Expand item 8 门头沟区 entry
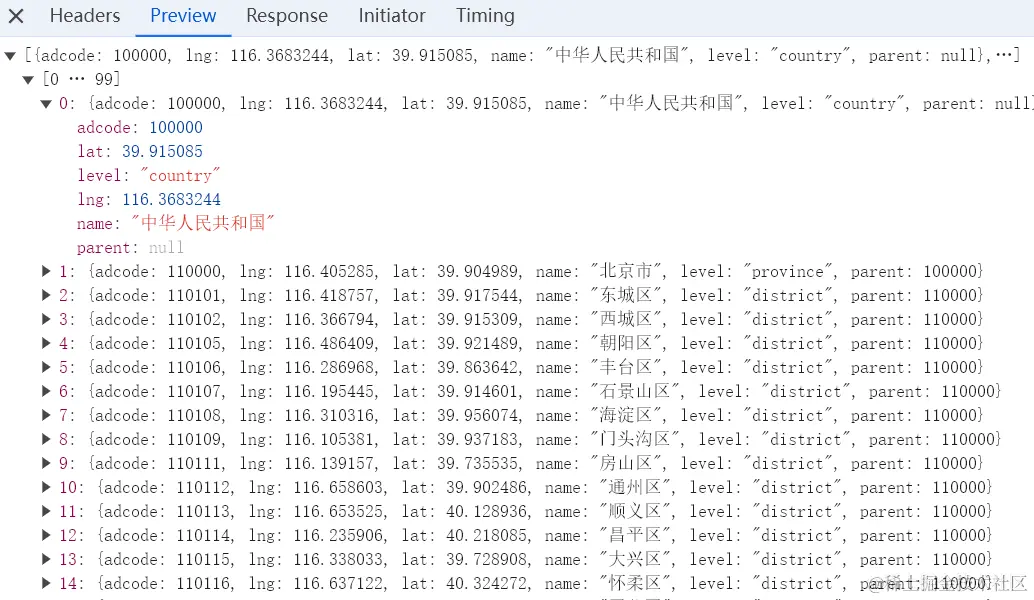 [46, 439]
